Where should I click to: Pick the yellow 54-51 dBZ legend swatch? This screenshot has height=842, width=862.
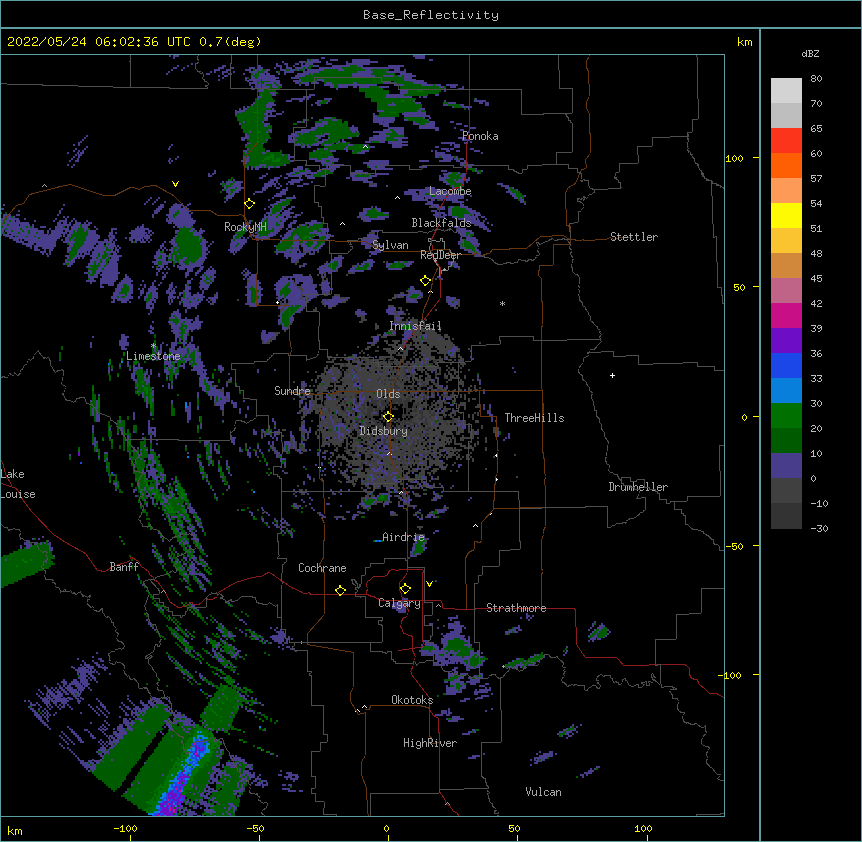tap(786, 216)
